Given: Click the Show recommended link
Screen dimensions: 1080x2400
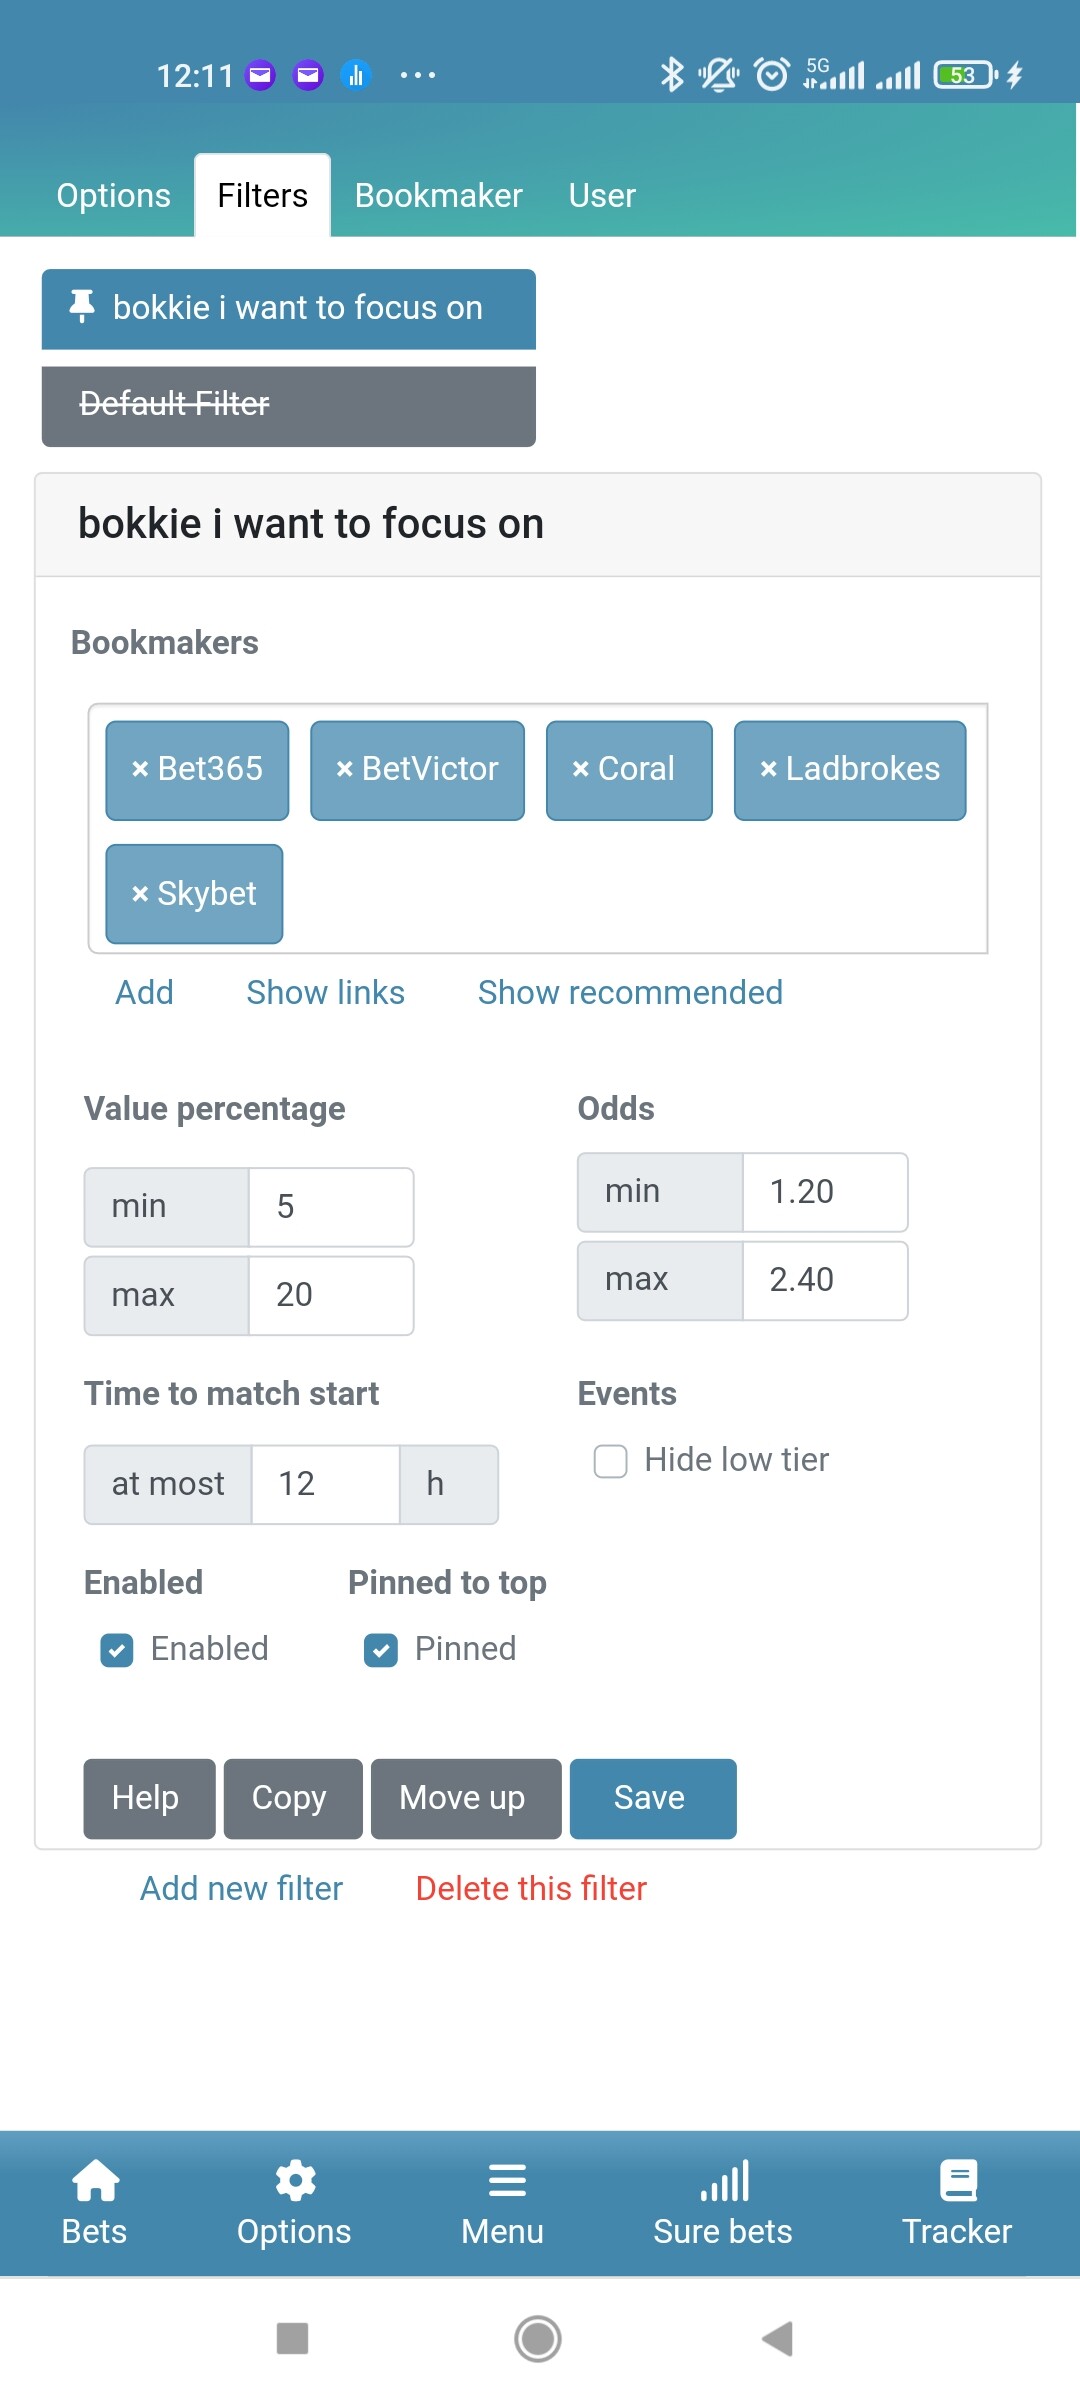Looking at the screenshot, I should pyautogui.click(x=630, y=992).
